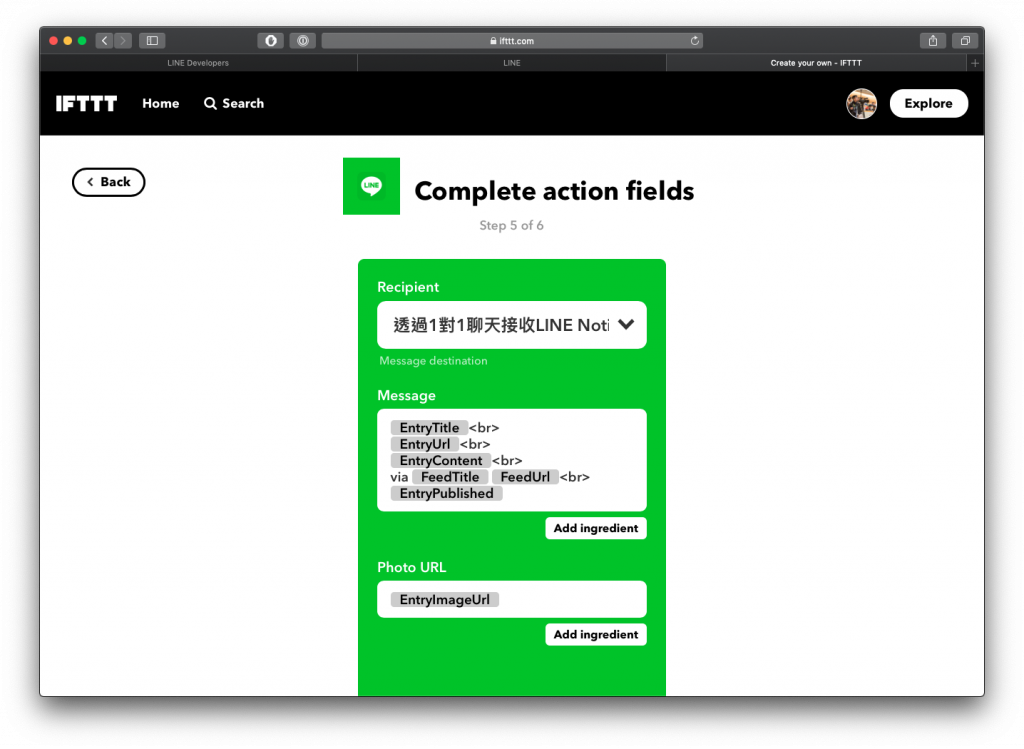Screen dimensions: 1024x749
Task: Click the 'Complete action fields' heading
Action: pyautogui.click(x=554, y=191)
